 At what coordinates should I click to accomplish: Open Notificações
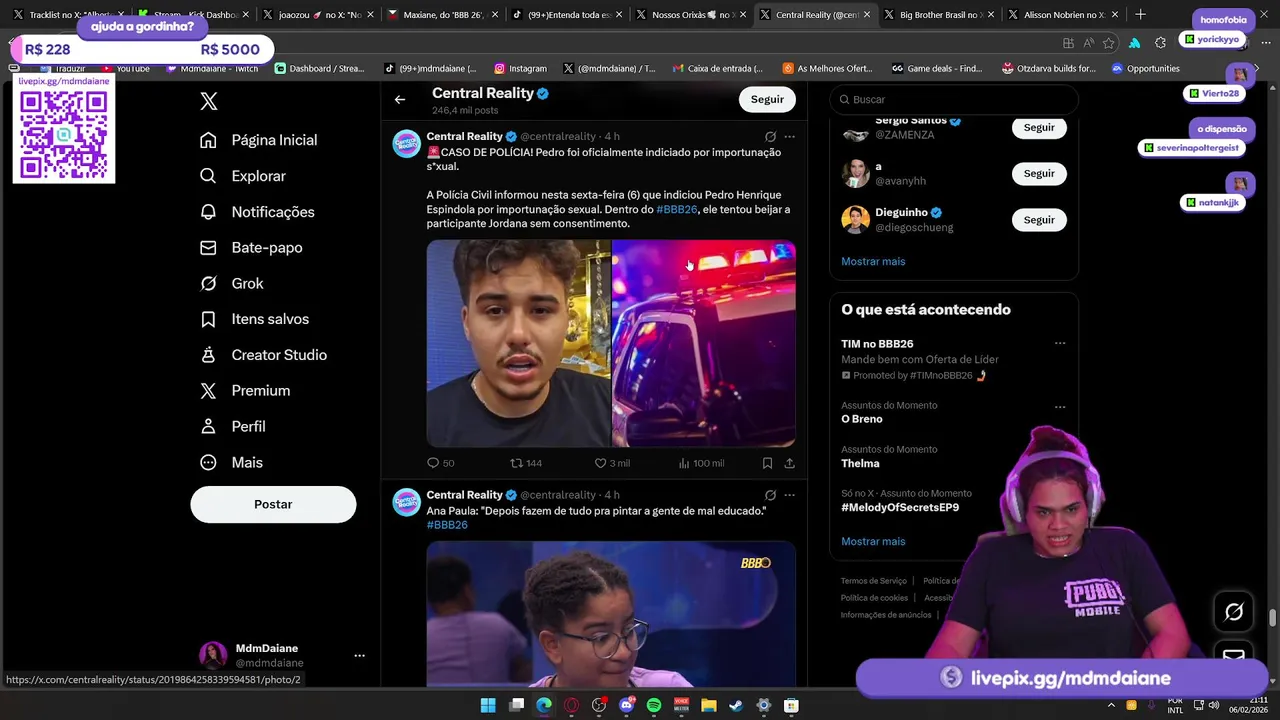pos(257,212)
